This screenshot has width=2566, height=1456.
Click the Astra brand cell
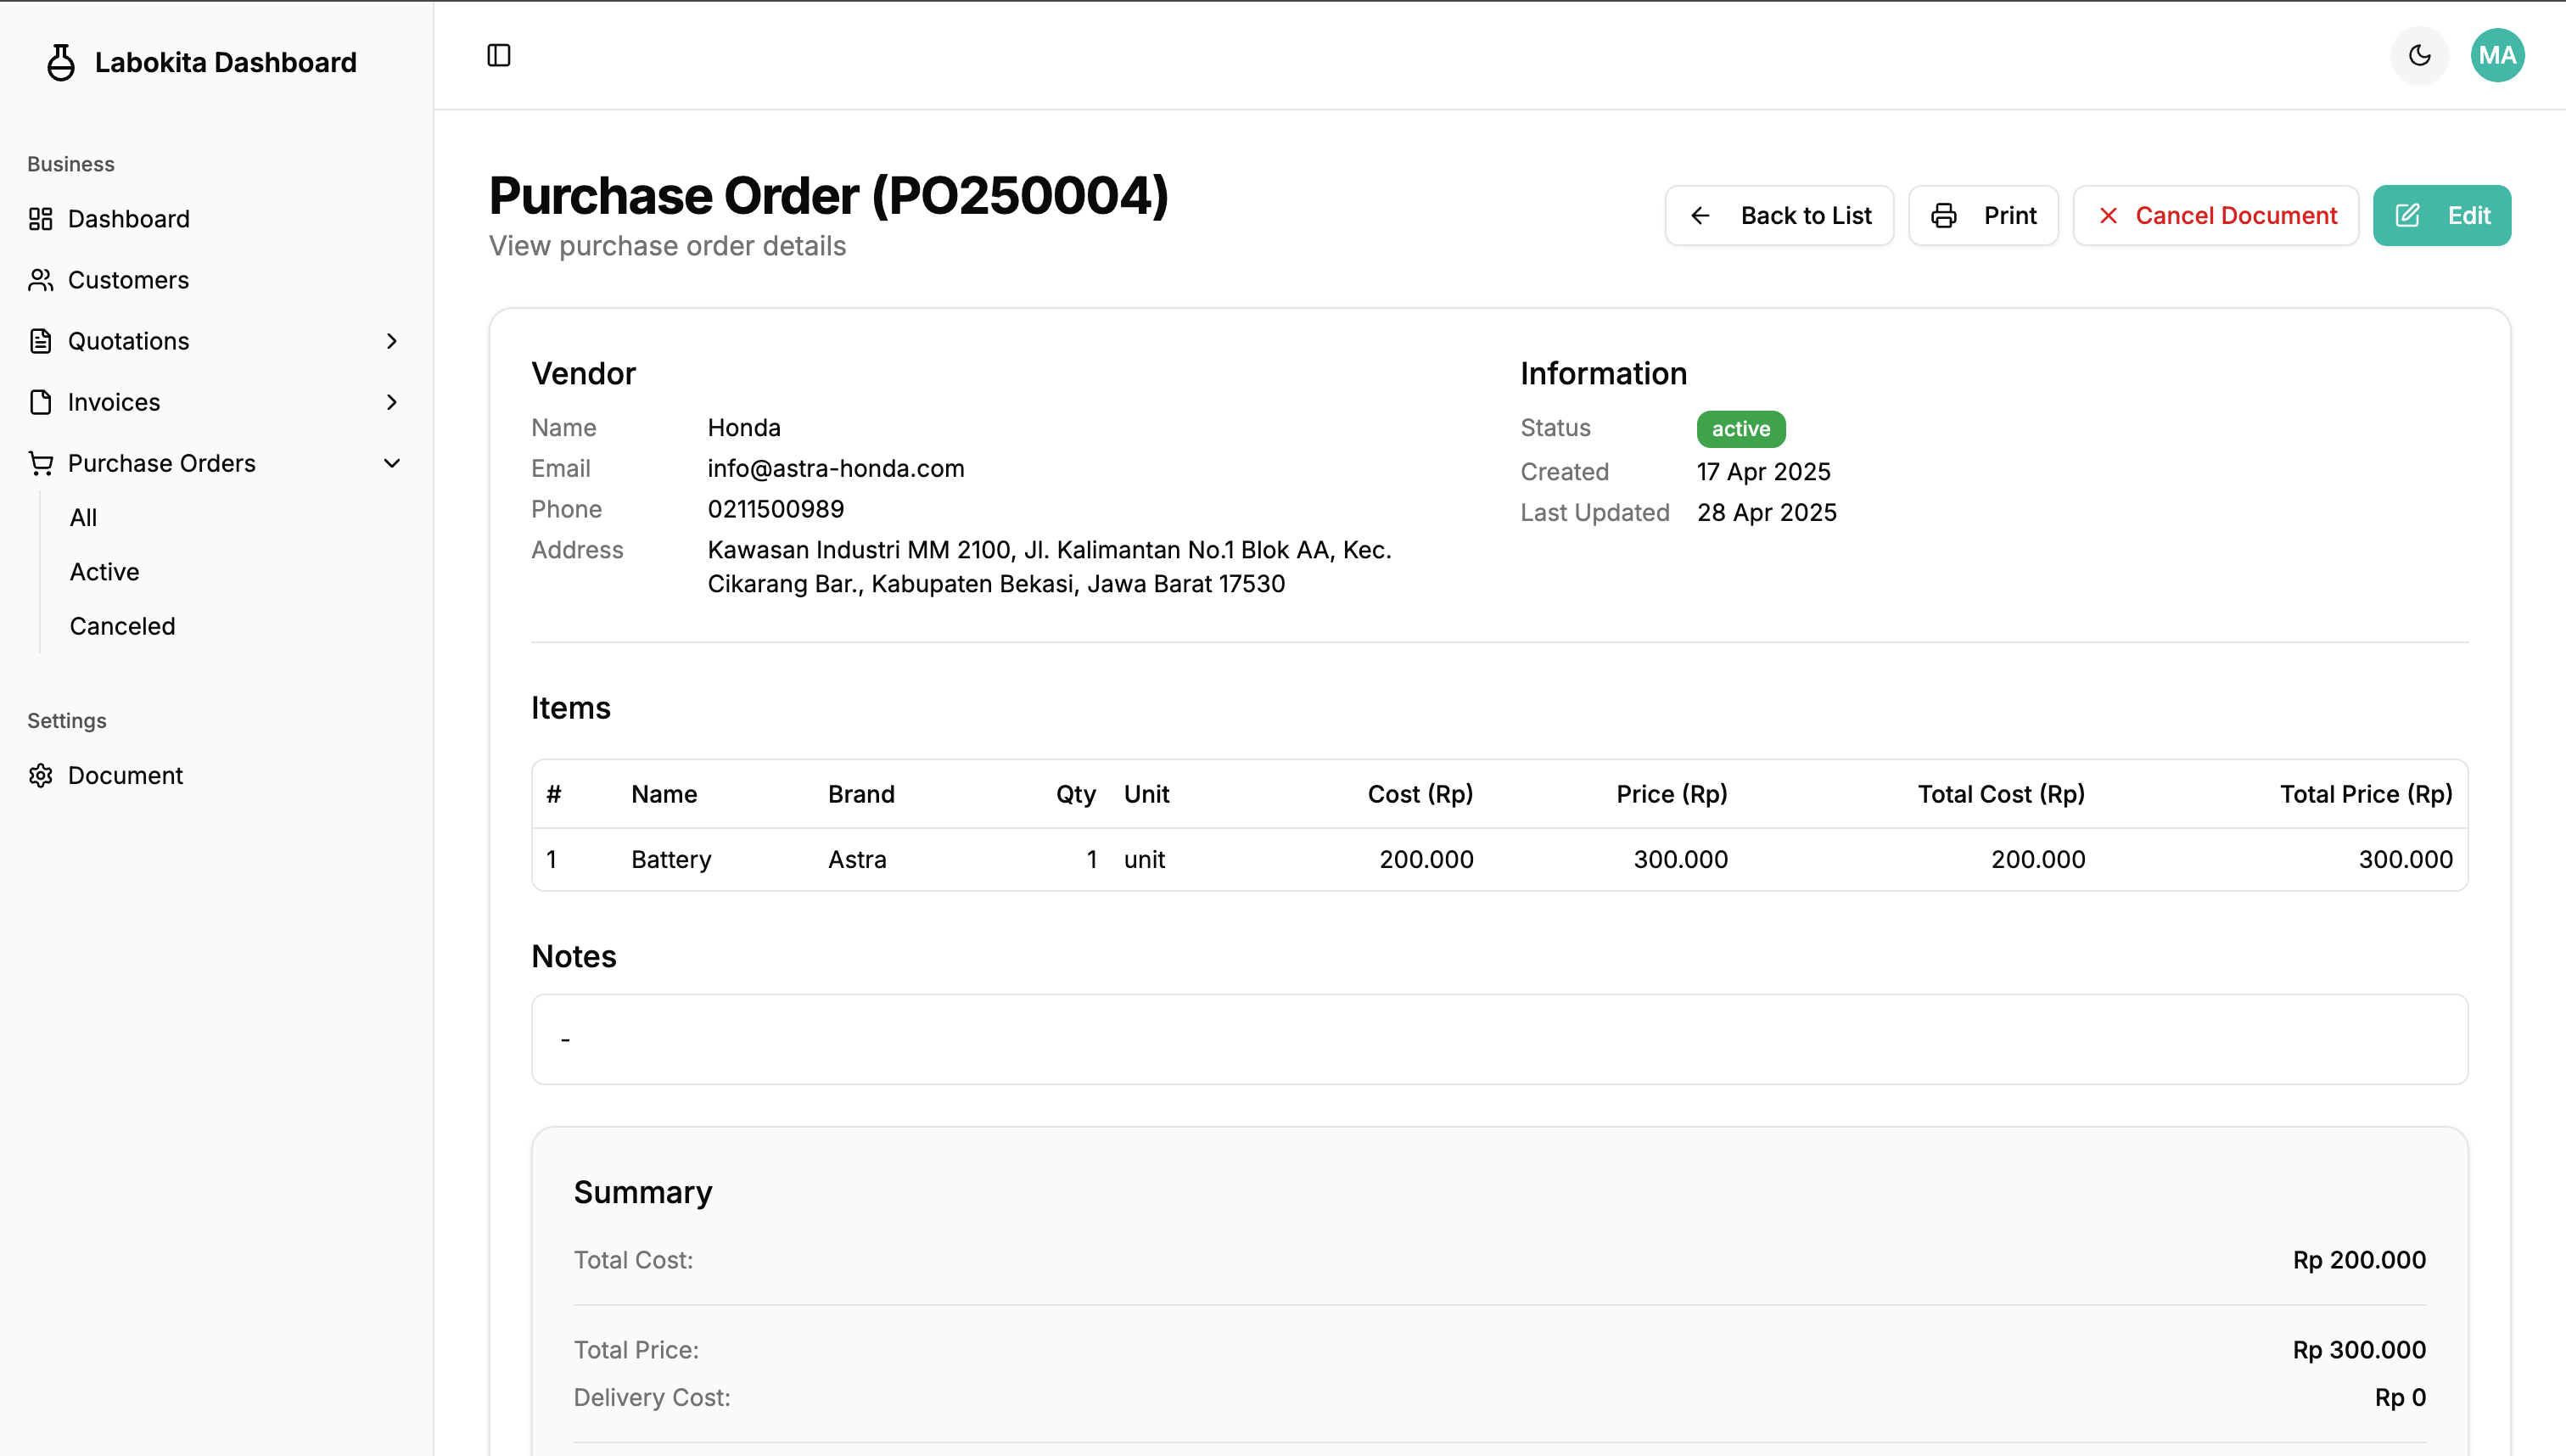[856, 859]
